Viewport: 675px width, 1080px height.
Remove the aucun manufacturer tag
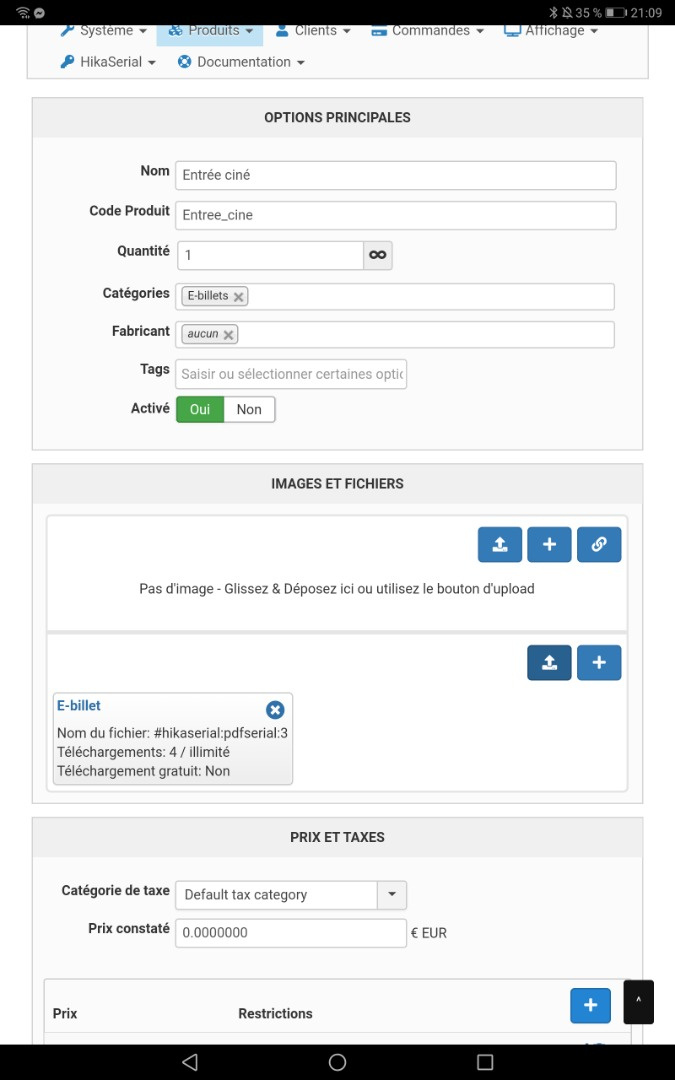(x=228, y=335)
